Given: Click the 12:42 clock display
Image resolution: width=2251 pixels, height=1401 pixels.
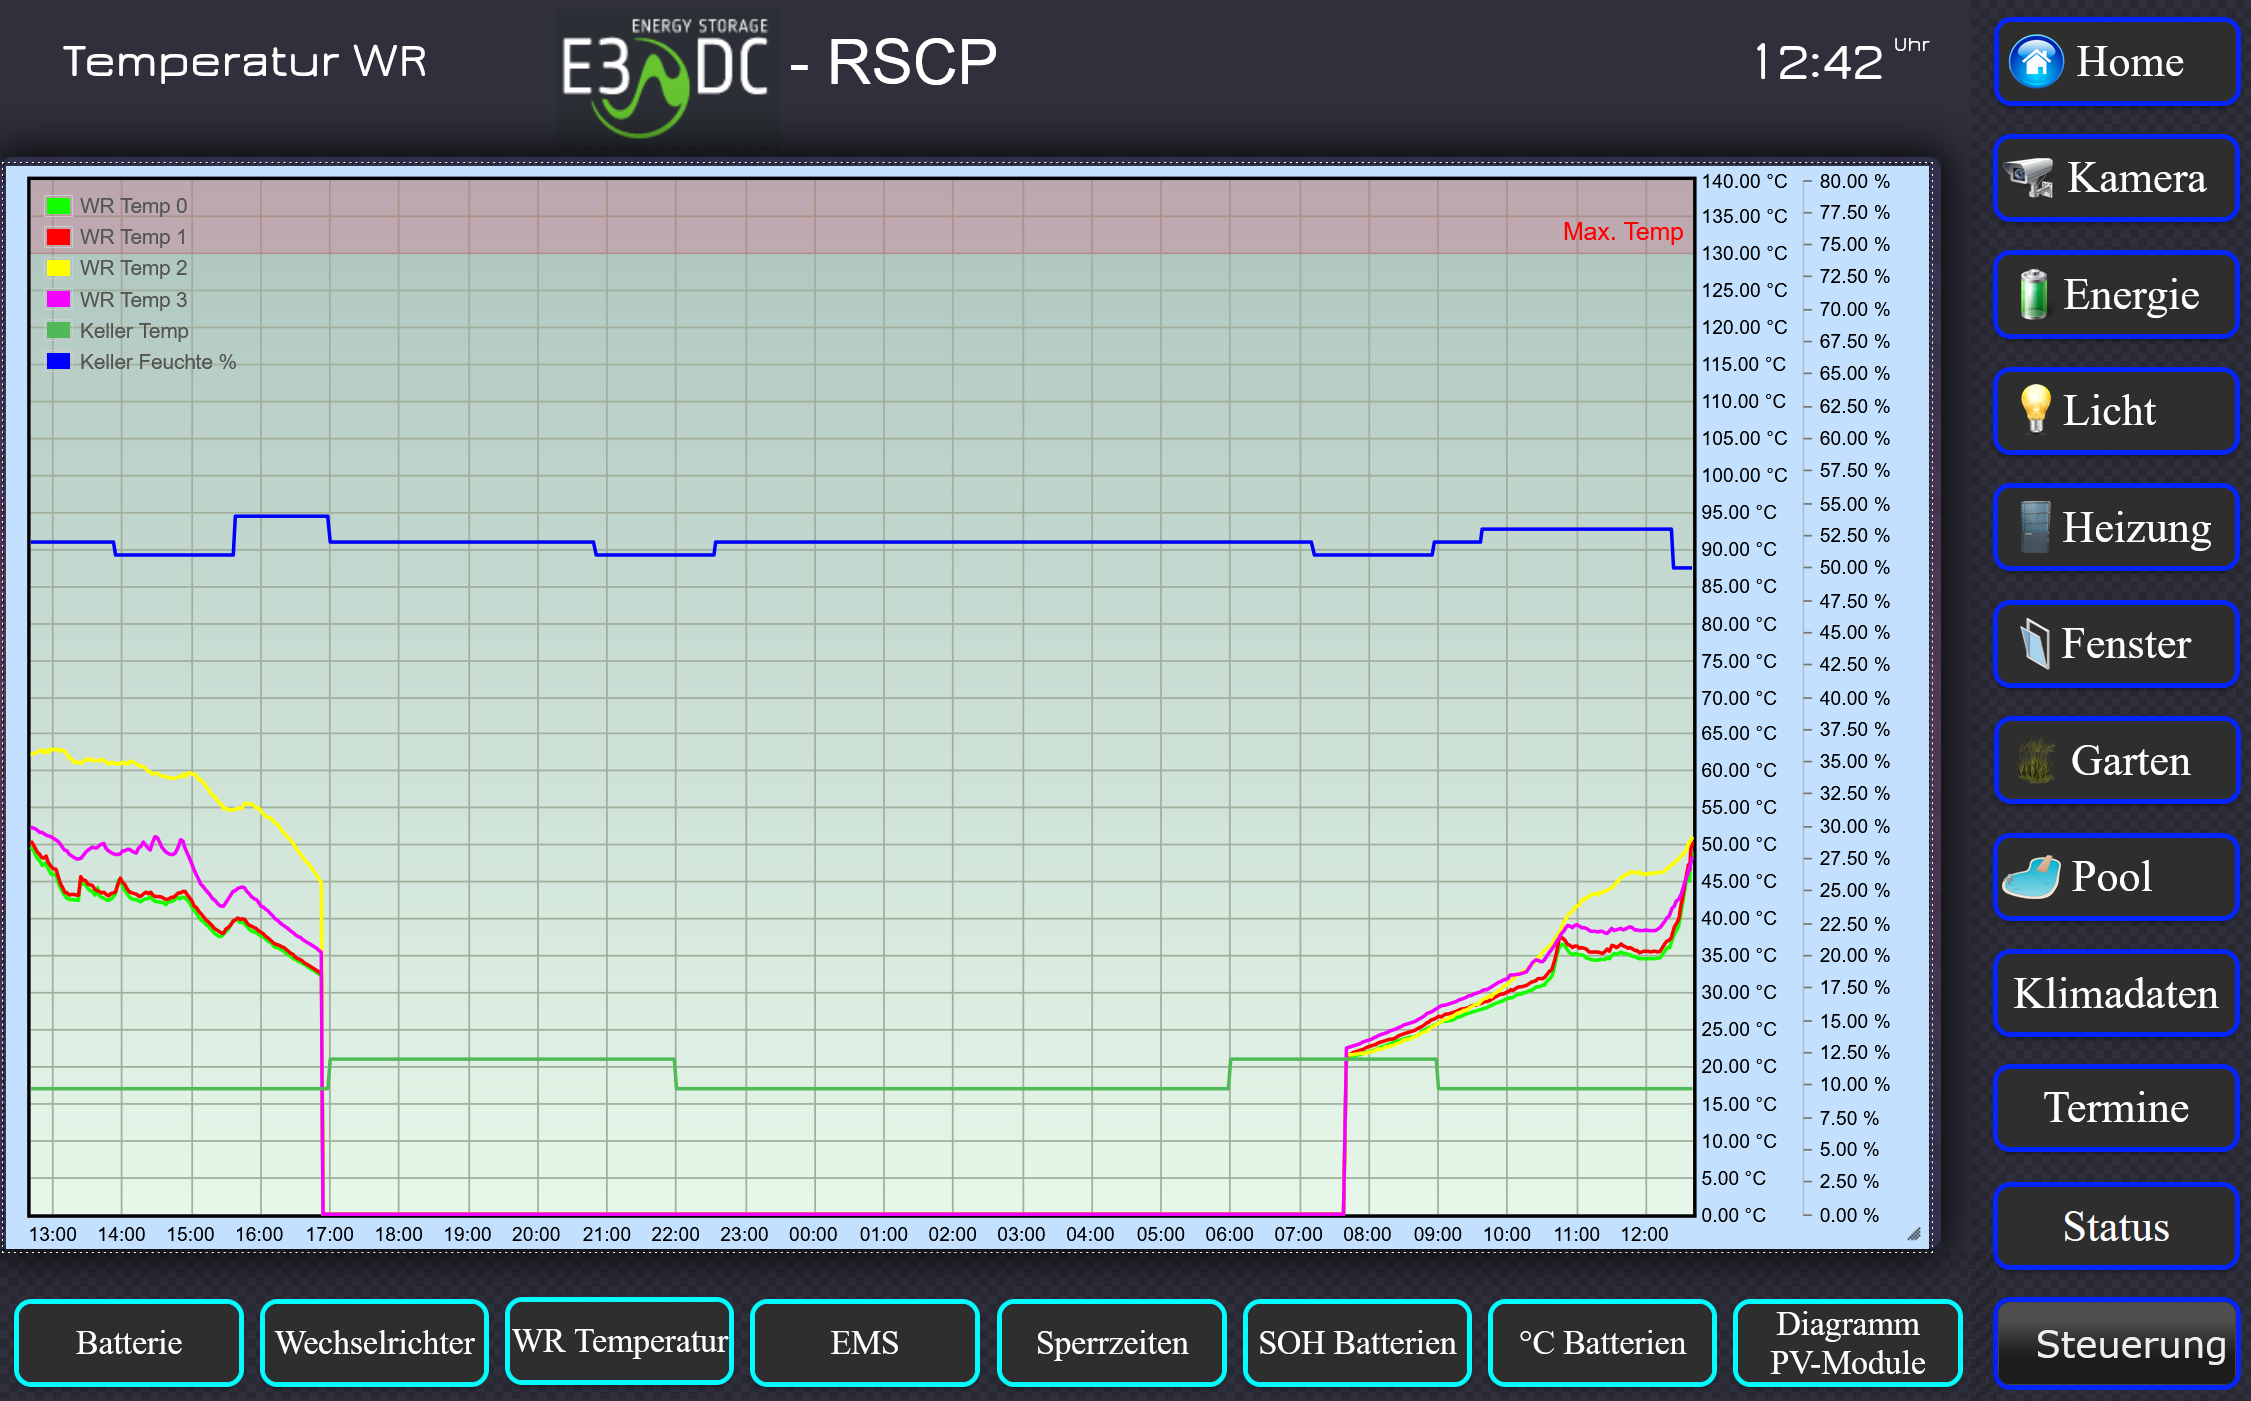Looking at the screenshot, I should 1818,63.
